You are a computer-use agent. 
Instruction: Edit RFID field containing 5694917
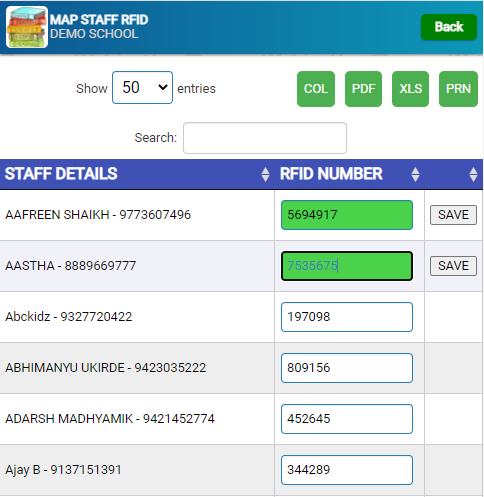tap(347, 215)
